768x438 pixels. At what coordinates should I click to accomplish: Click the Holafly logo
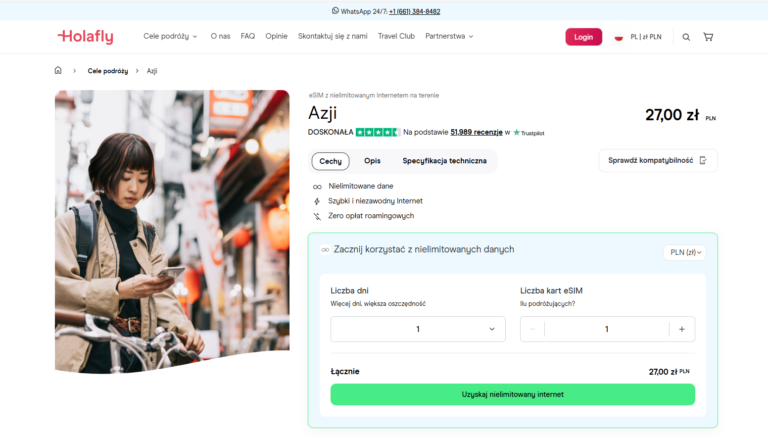pos(86,37)
